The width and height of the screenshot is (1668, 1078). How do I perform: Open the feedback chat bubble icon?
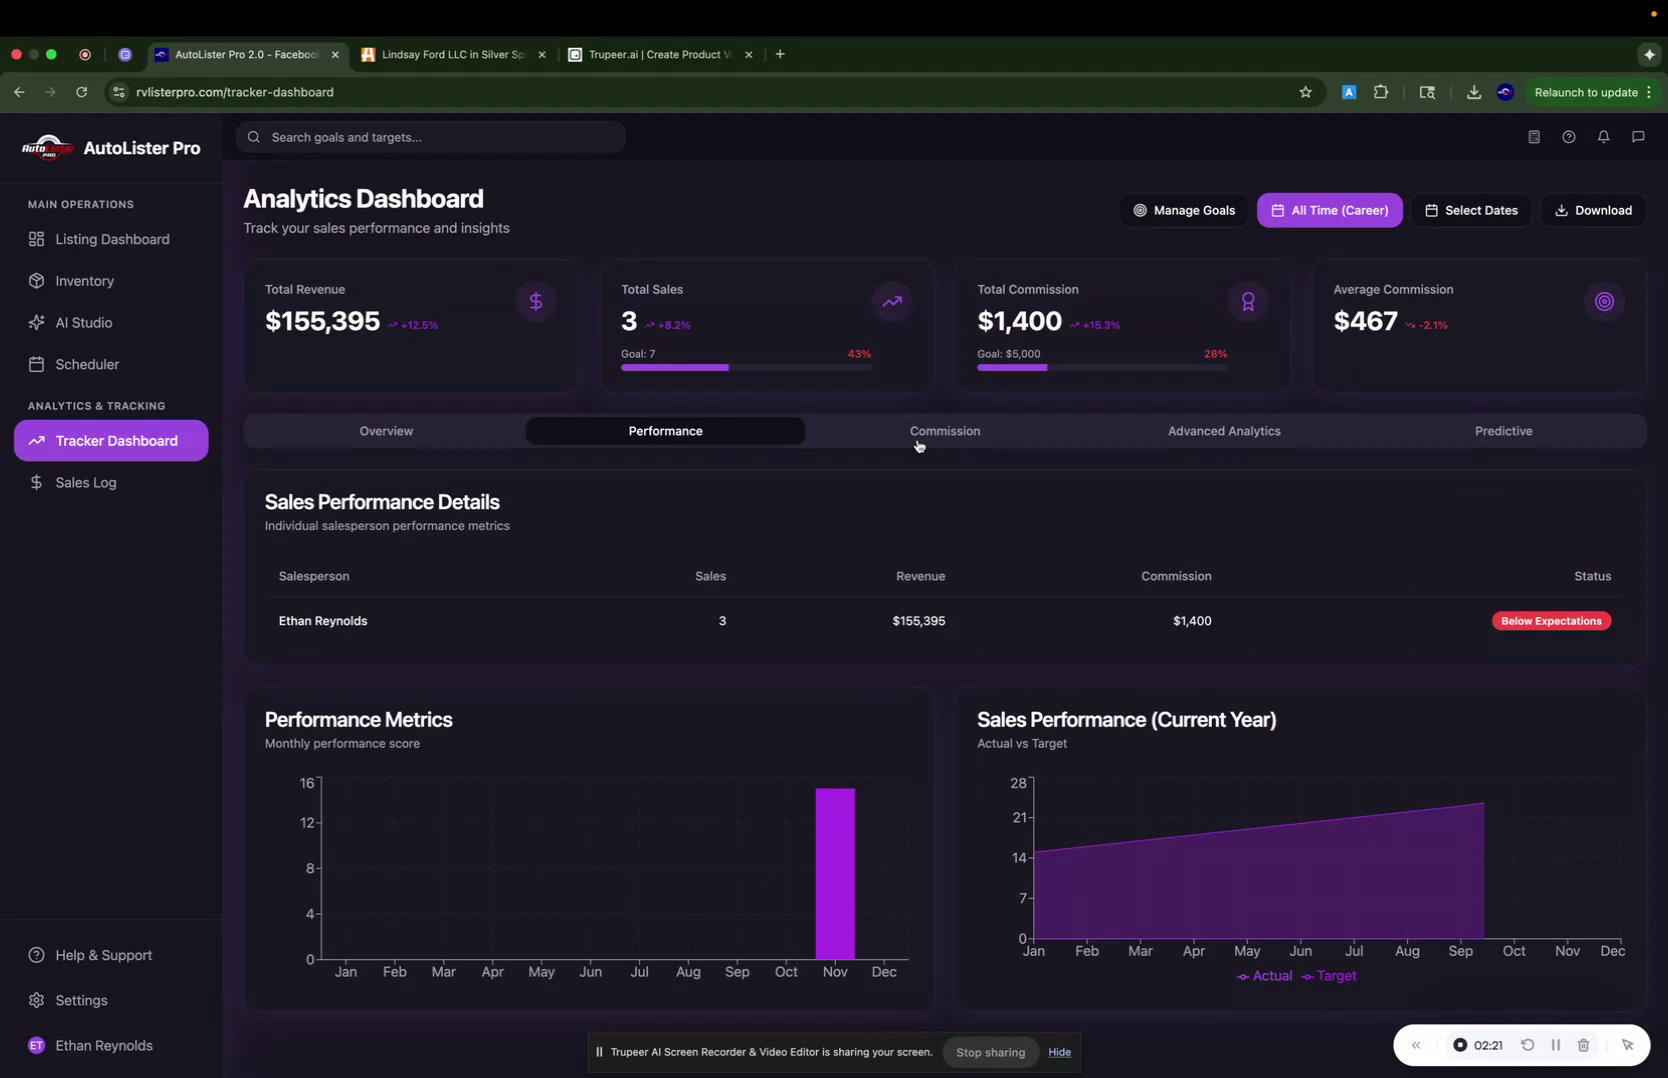pos(1638,137)
